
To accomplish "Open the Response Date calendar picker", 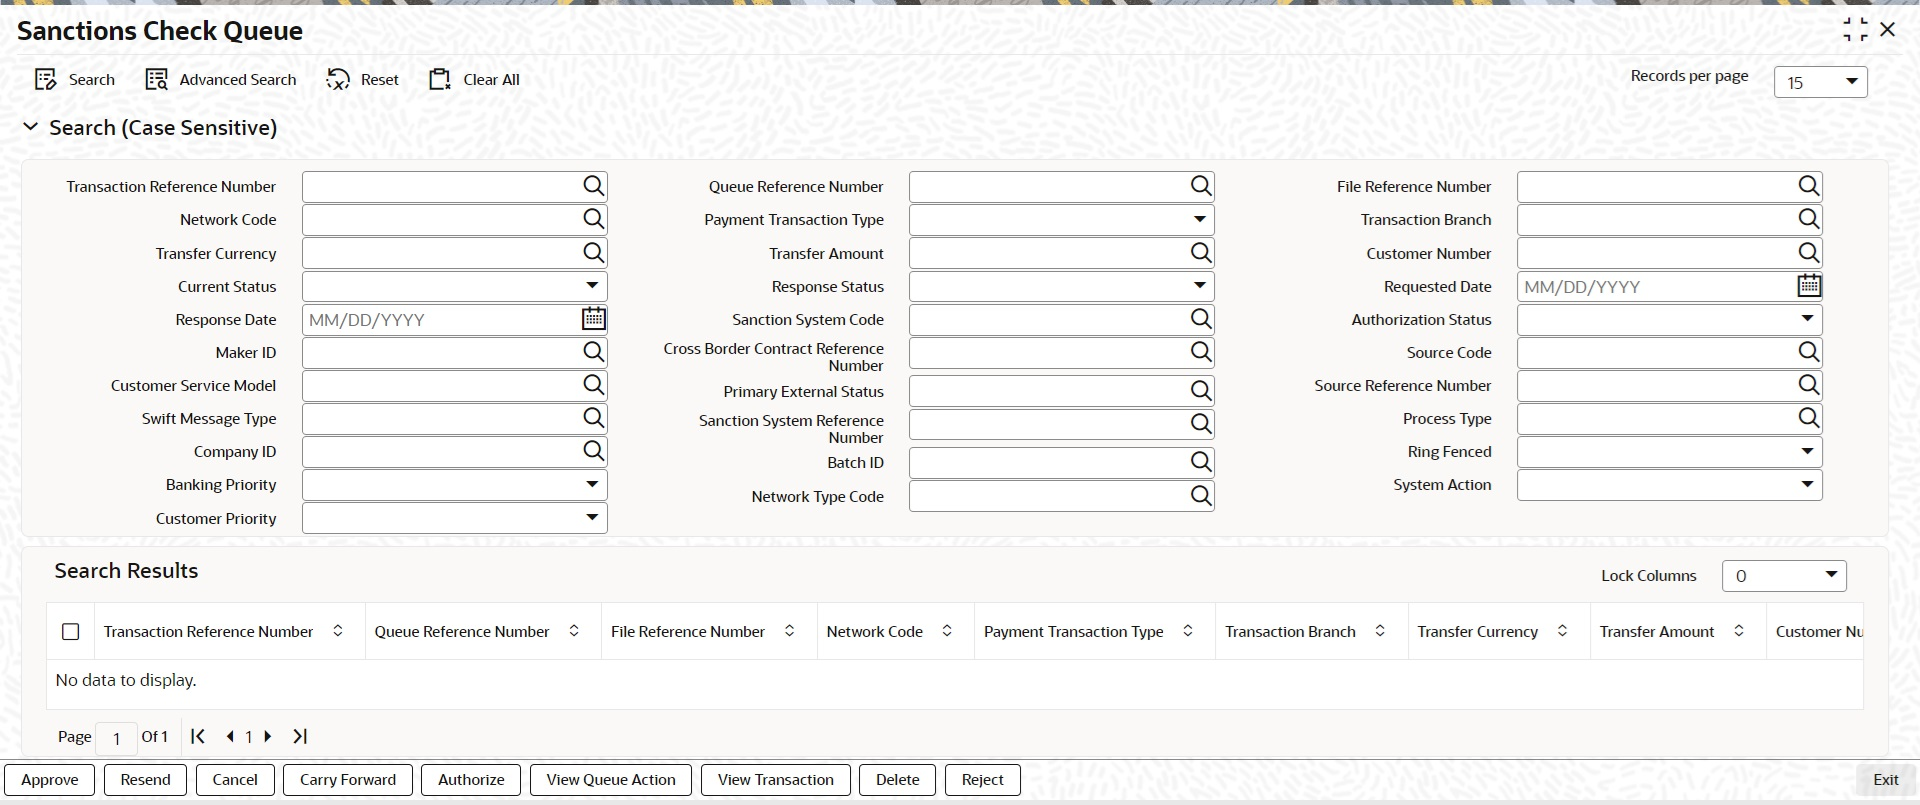I will pos(594,319).
